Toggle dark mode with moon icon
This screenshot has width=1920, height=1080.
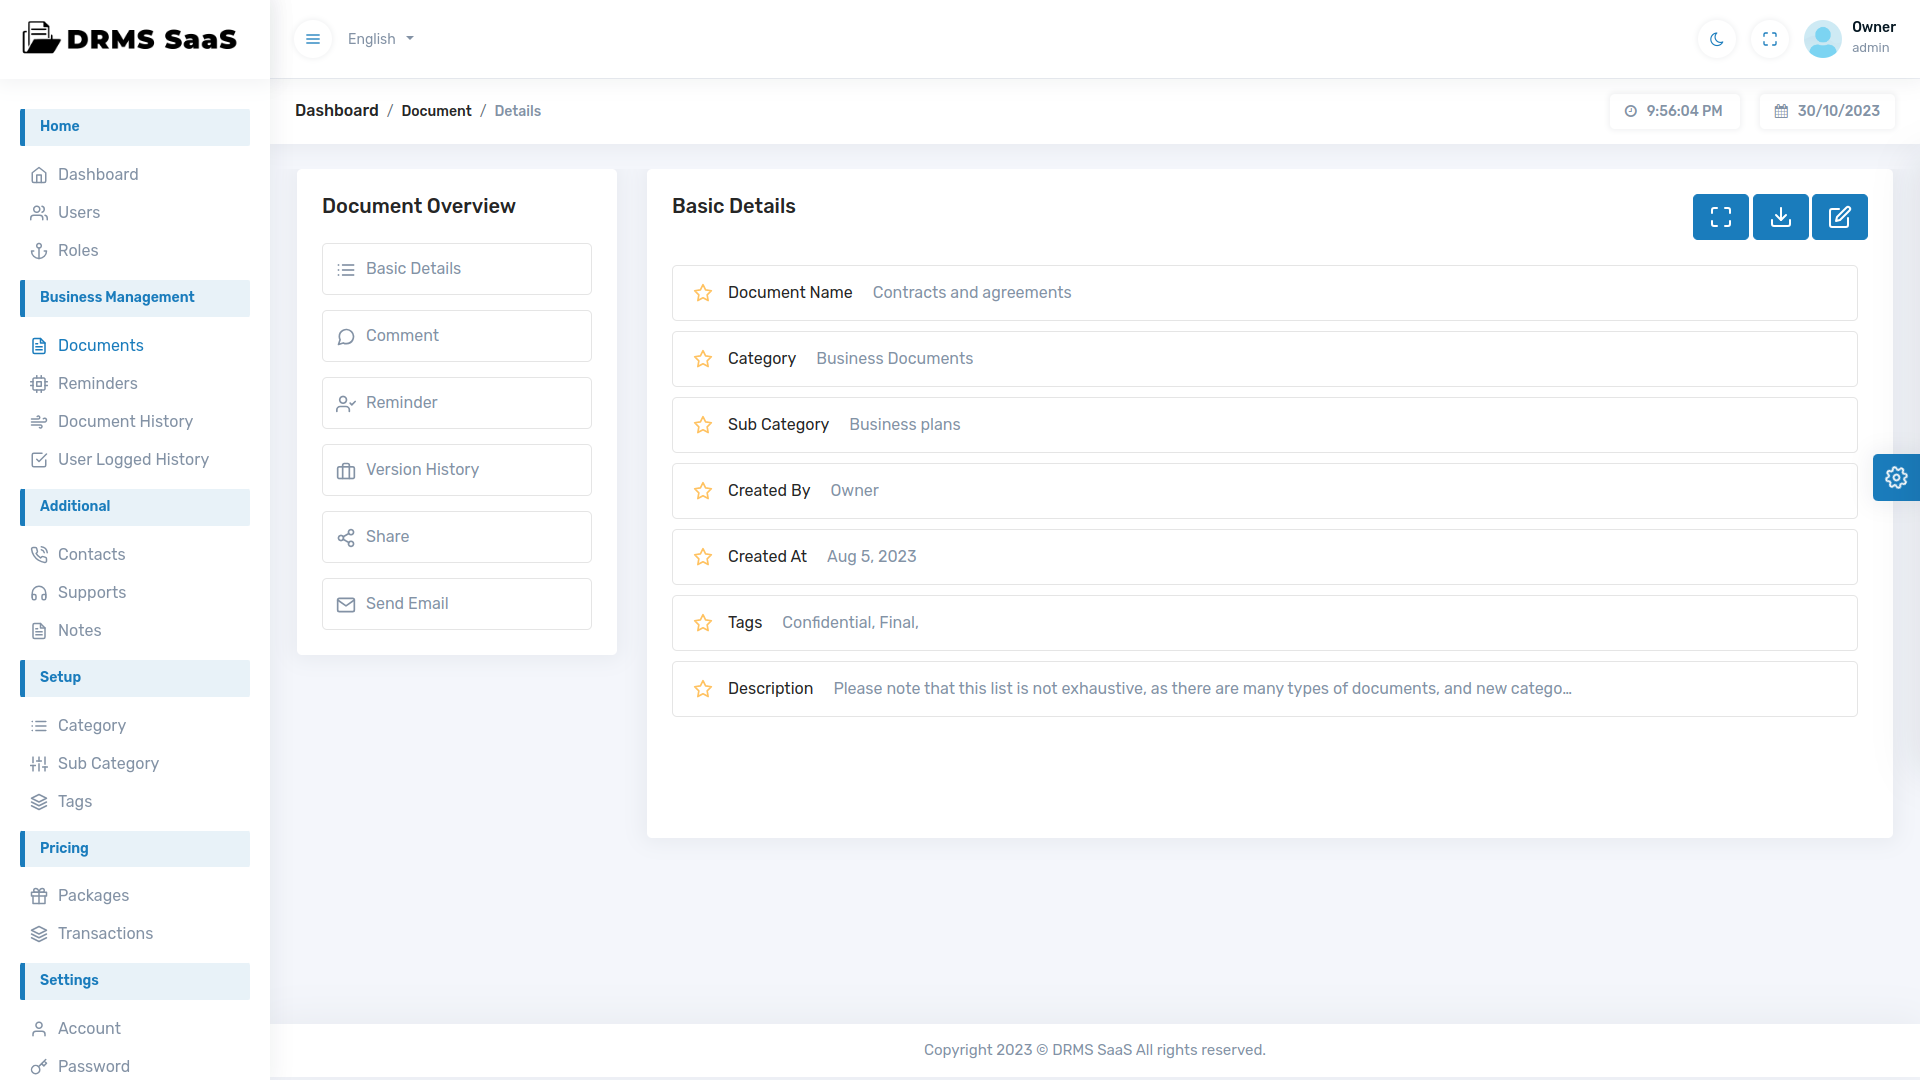click(x=1716, y=39)
